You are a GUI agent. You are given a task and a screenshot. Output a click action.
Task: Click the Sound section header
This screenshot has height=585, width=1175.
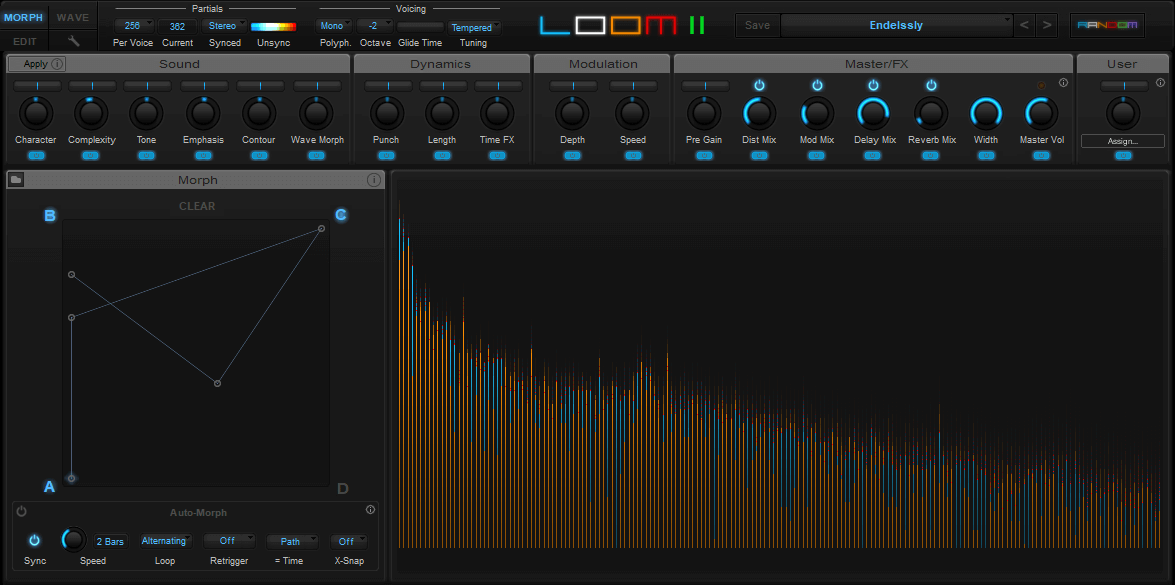tap(179, 64)
